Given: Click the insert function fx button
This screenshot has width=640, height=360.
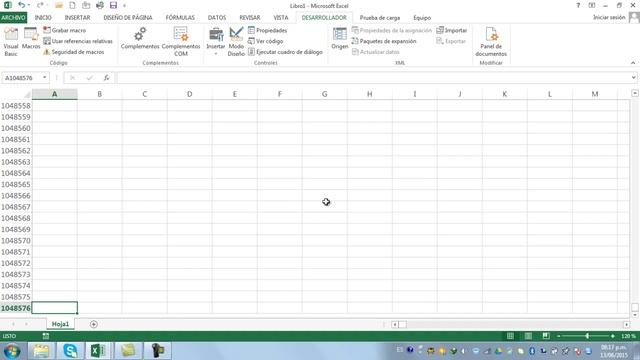Looking at the screenshot, I should tap(106, 78).
